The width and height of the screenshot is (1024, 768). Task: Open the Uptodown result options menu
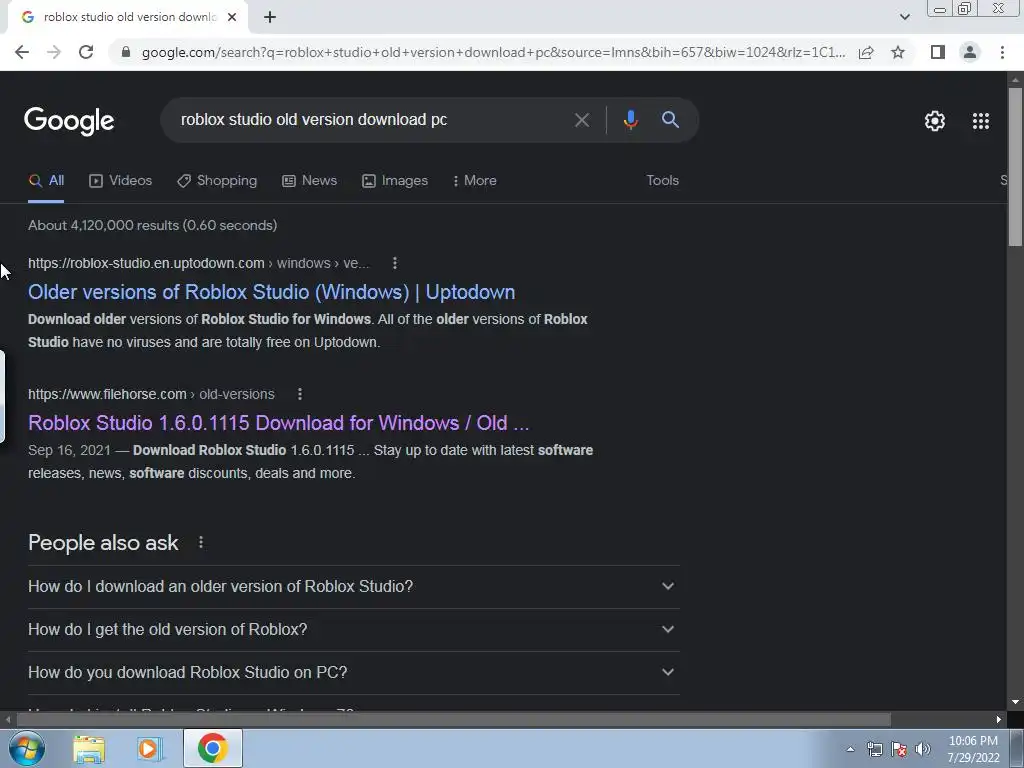click(394, 263)
